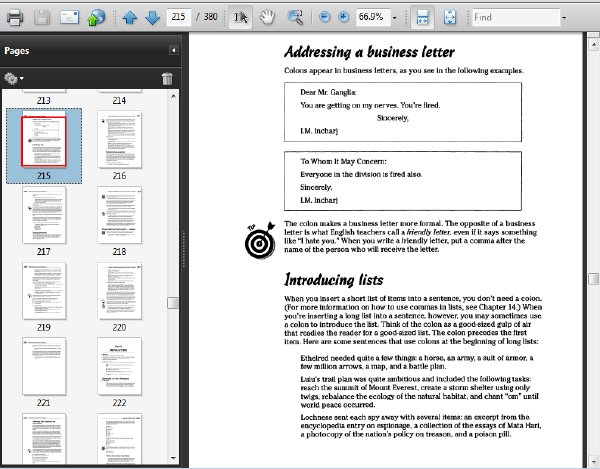This screenshot has width=600, height=469.
Task: Open the Pages panel gear options menu
Action: pyautogui.click(x=13, y=78)
